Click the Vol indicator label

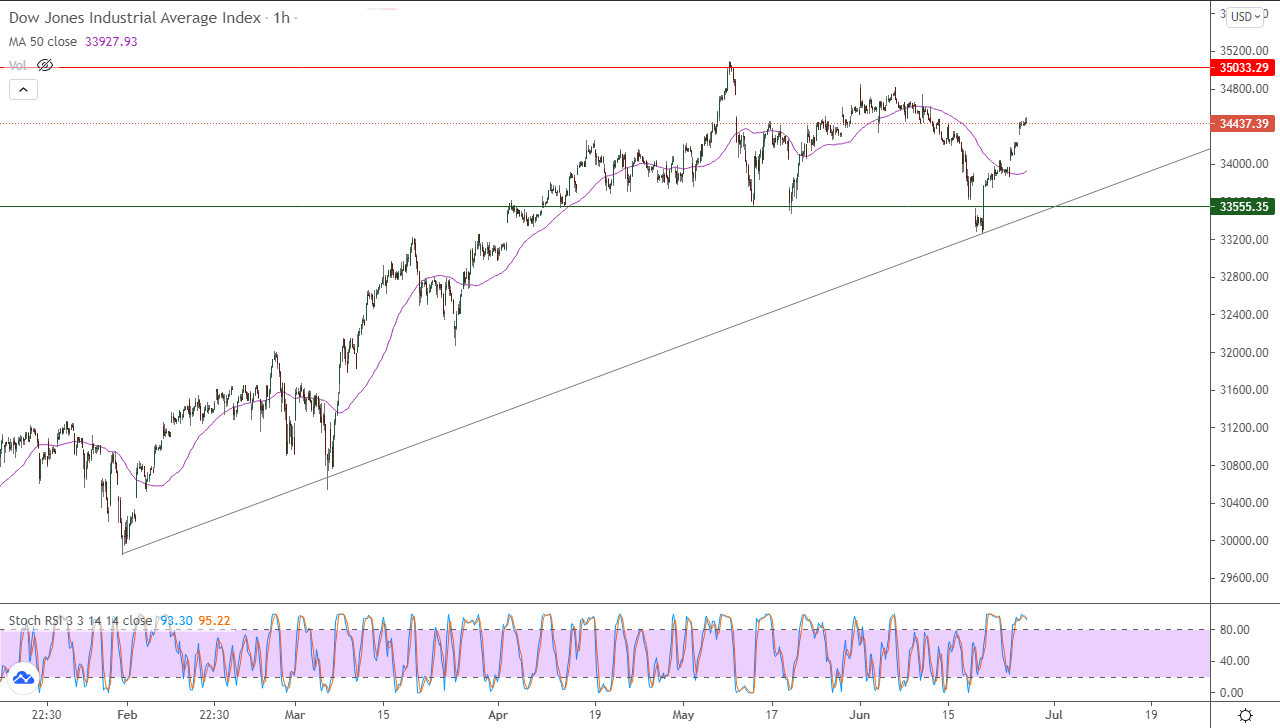tap(18, 65)
